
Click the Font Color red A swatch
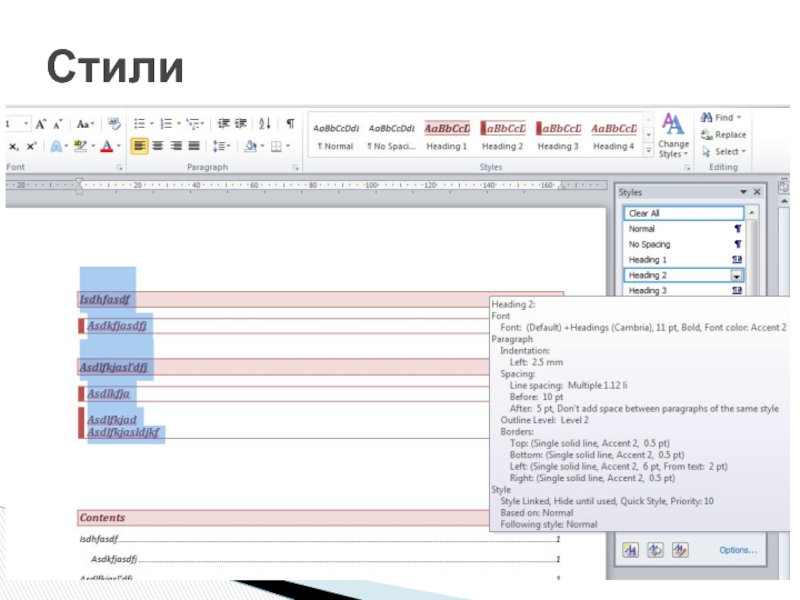(x=105, y=146)
